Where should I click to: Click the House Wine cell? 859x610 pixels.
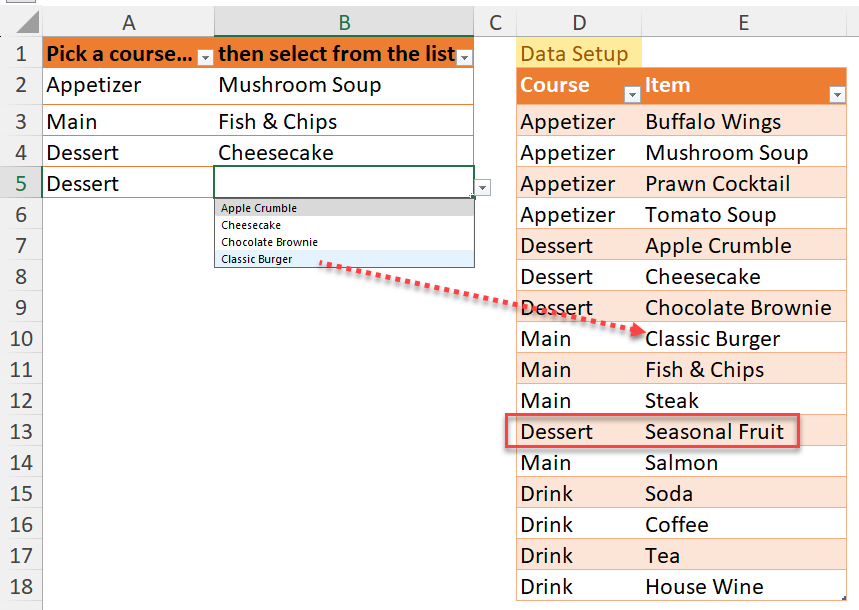coord(704,587)
